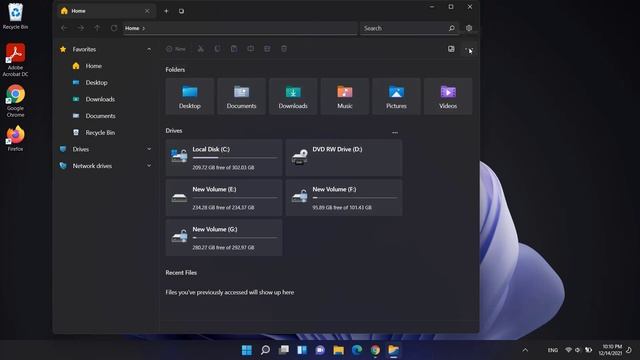Select the Home tab

pyautogui.click(x=105, y=11)
